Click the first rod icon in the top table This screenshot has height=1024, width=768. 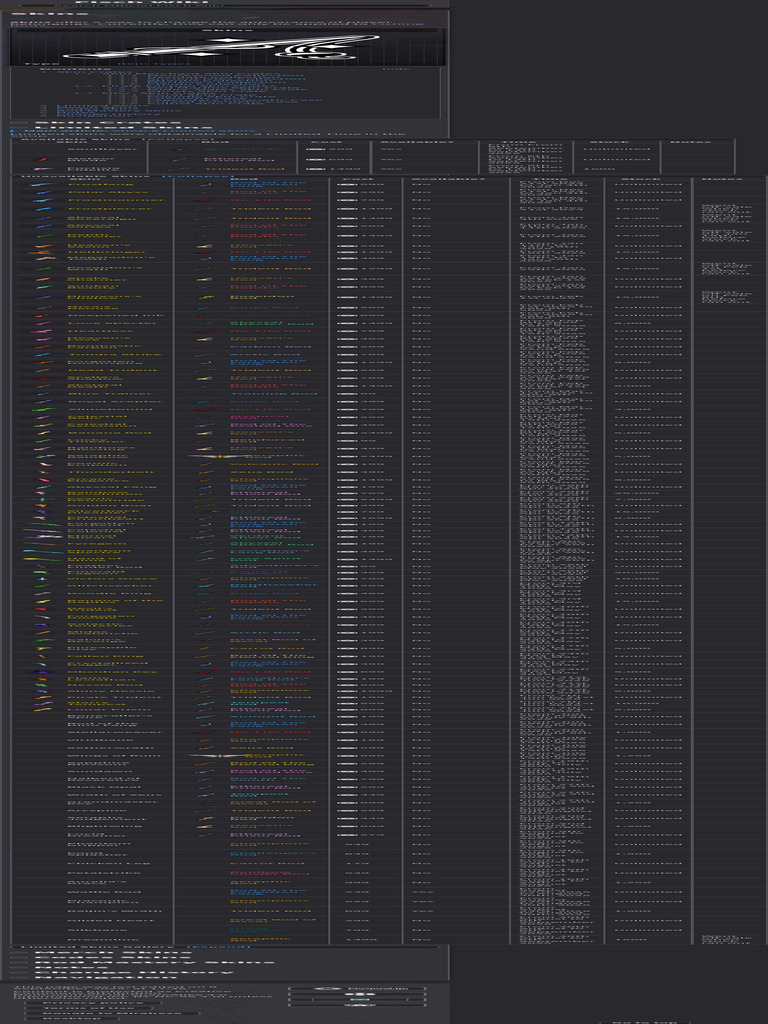[178, 150]
